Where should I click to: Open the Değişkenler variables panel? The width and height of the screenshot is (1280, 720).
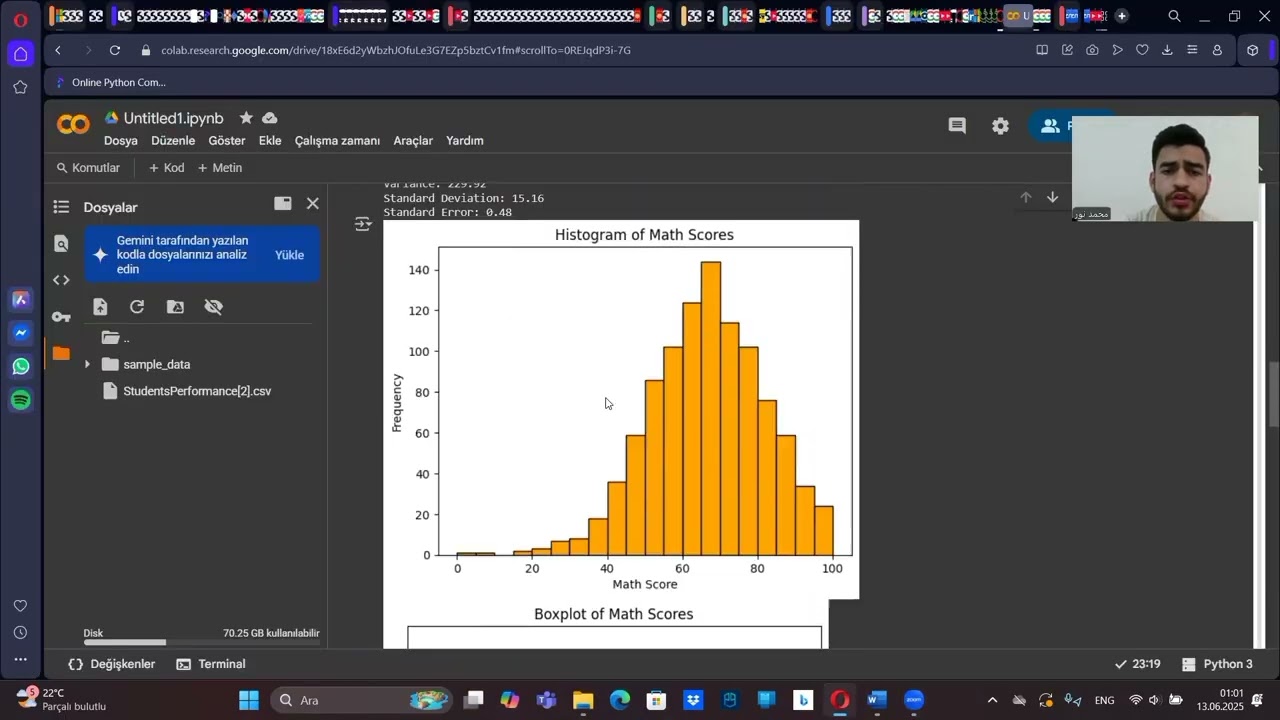click(x=111, y=664)
